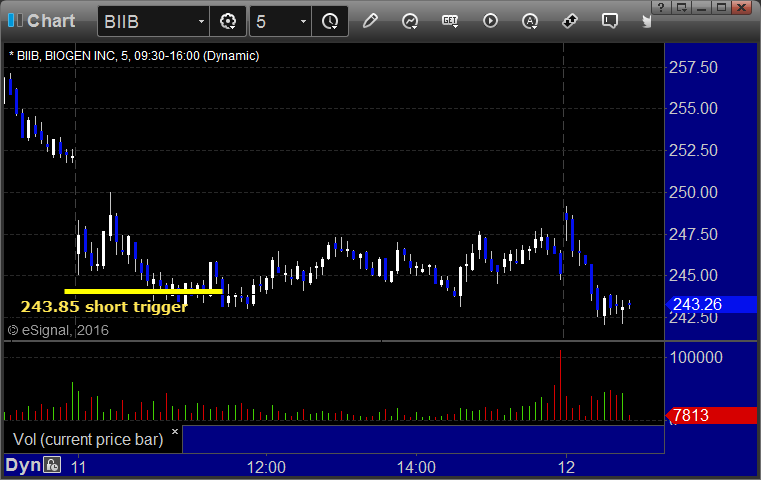Screen dimensions: 761x480
Task: Open the comment speech bubble icon
Action: [610, 21]
